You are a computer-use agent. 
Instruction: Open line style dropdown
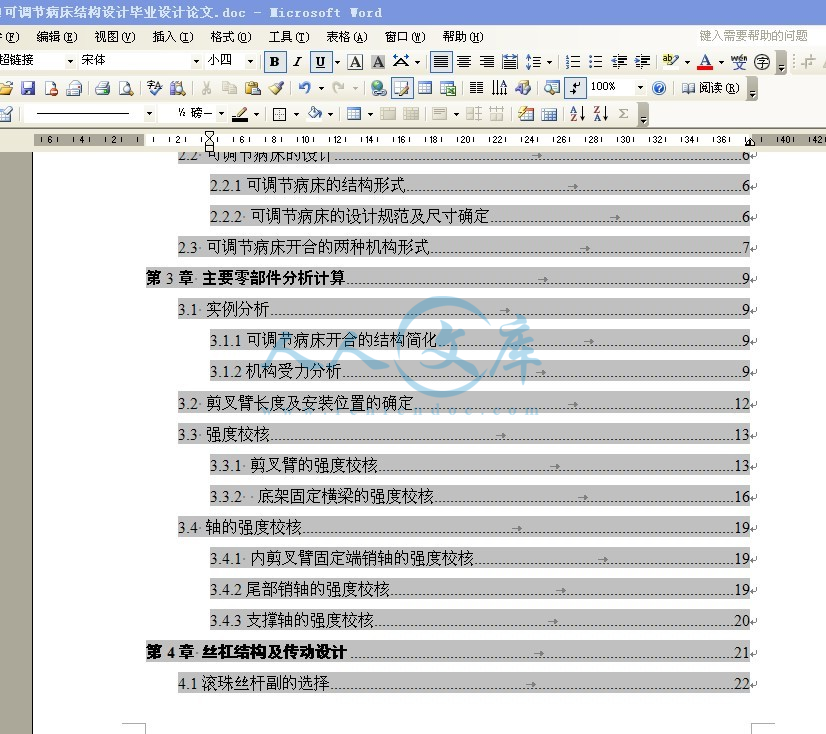[x=149, y=114]
